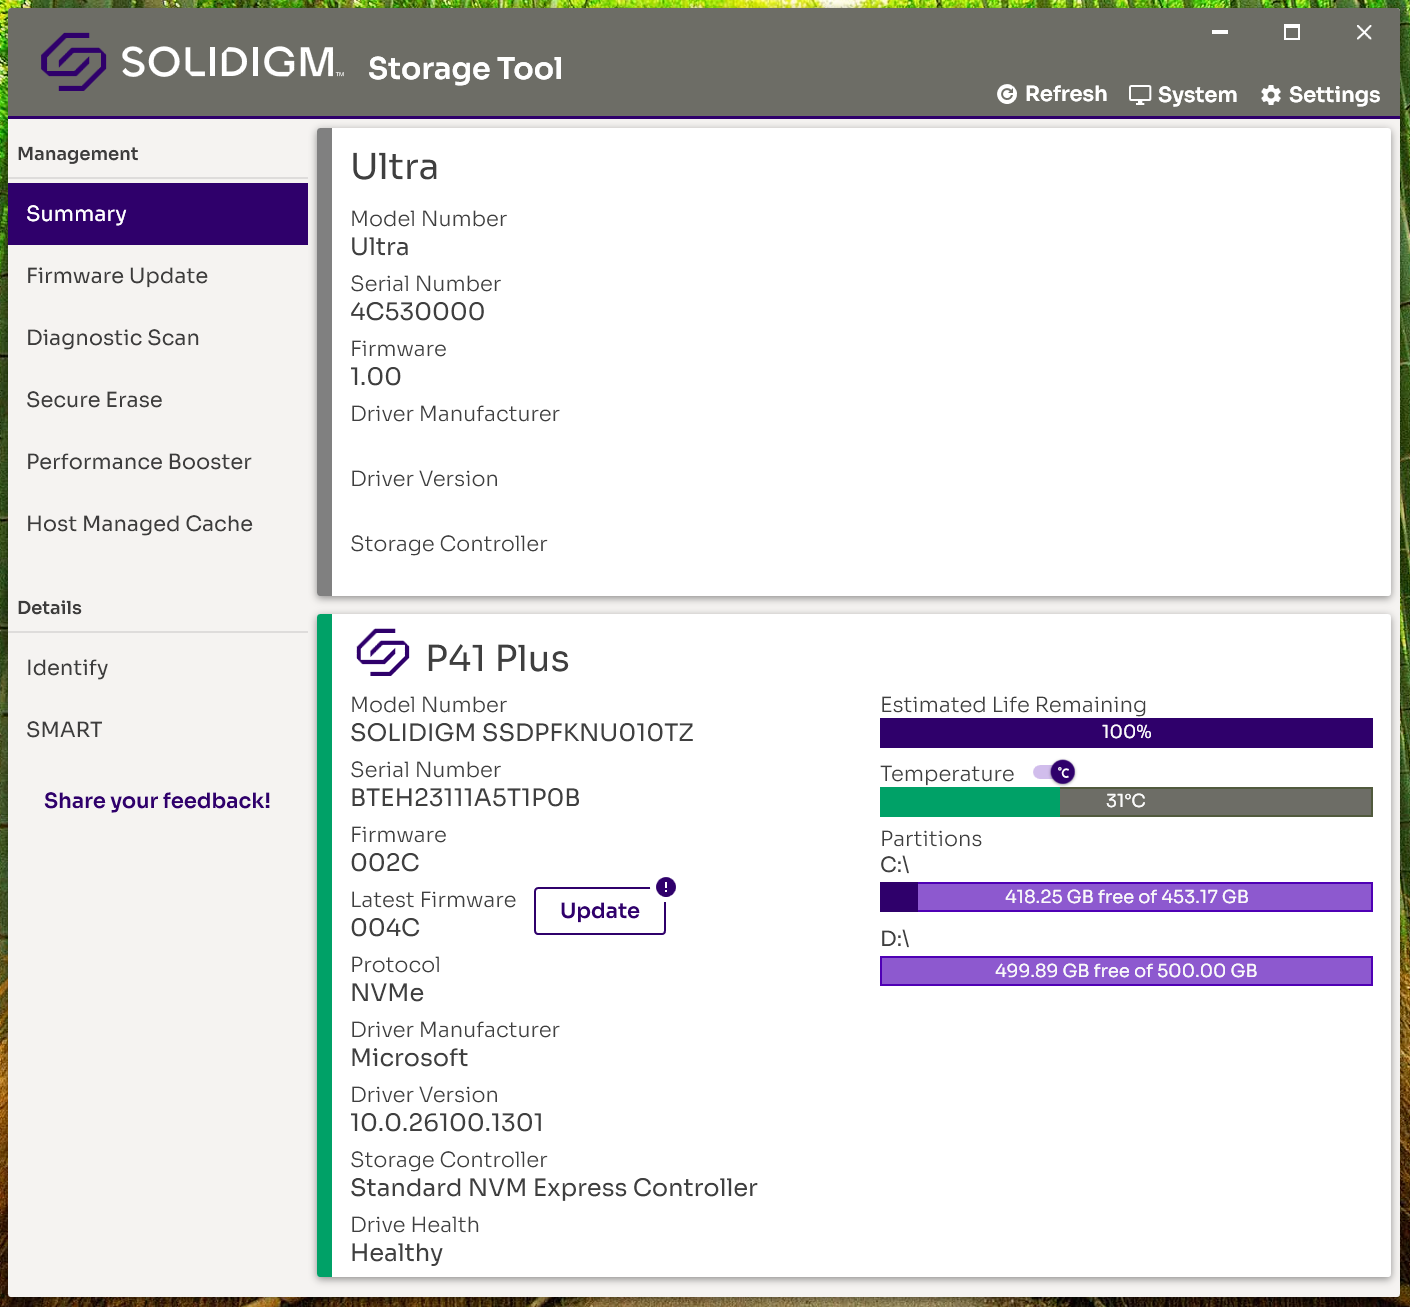Click the Solidigm logo in the header
This screenshot has height=1307, width=1410.
click(x=192, y=62)
